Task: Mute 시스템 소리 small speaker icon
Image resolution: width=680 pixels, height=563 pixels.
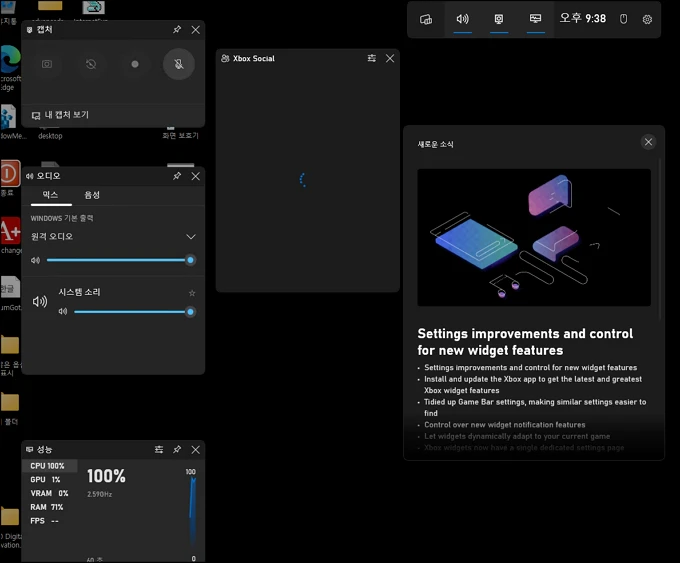Action: (x=63, y=311)
